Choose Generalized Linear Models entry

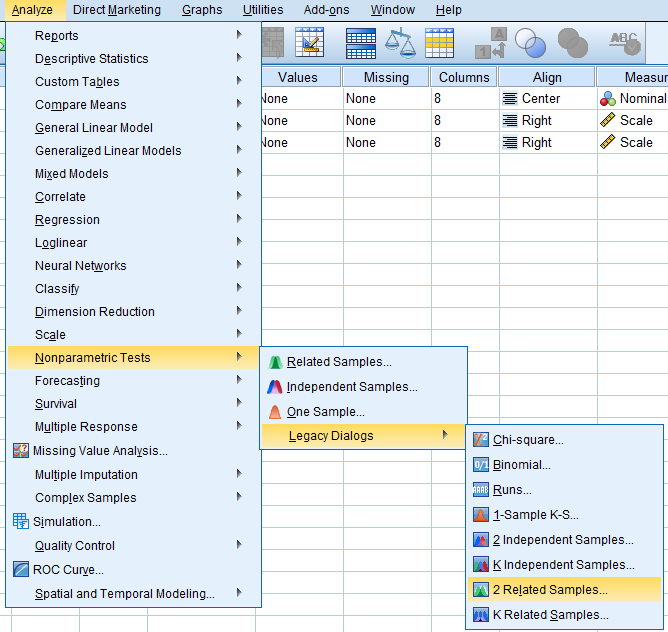[134, 150]
